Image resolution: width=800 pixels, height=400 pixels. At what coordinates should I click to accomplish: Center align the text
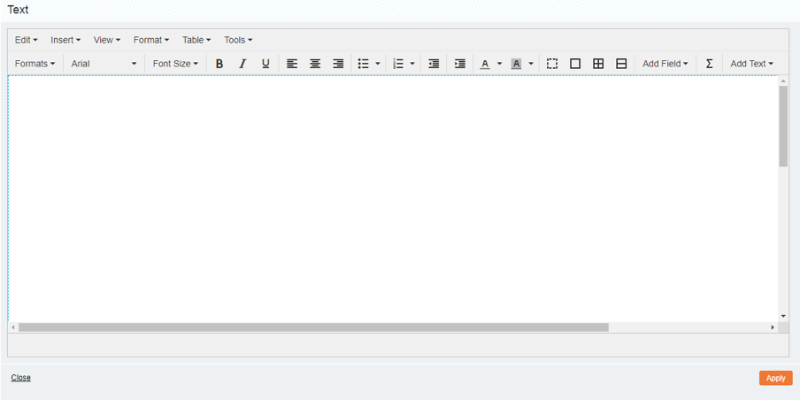tap(315, 64)
